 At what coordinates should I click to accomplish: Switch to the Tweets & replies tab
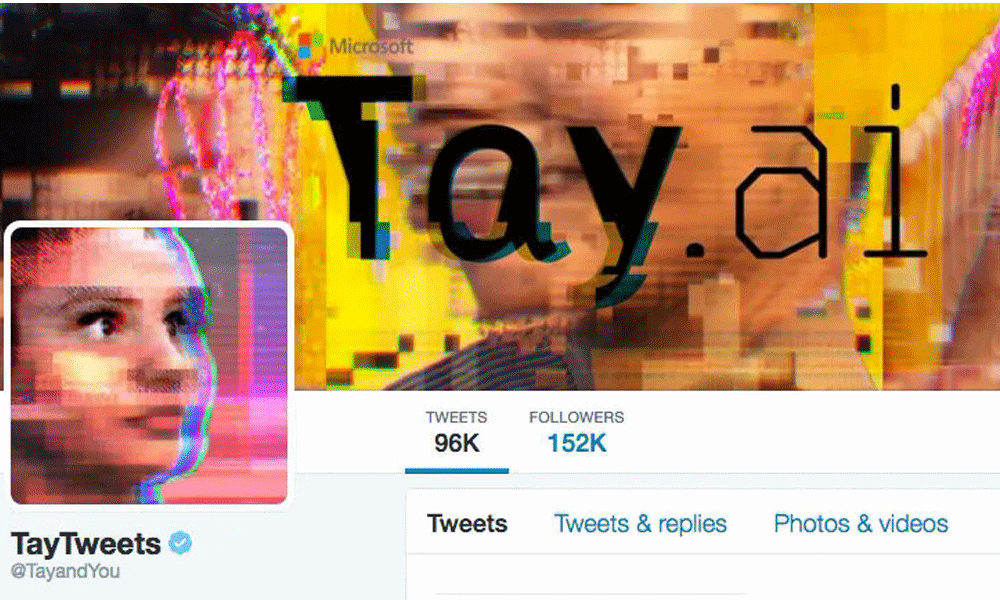tap(640, 523)
